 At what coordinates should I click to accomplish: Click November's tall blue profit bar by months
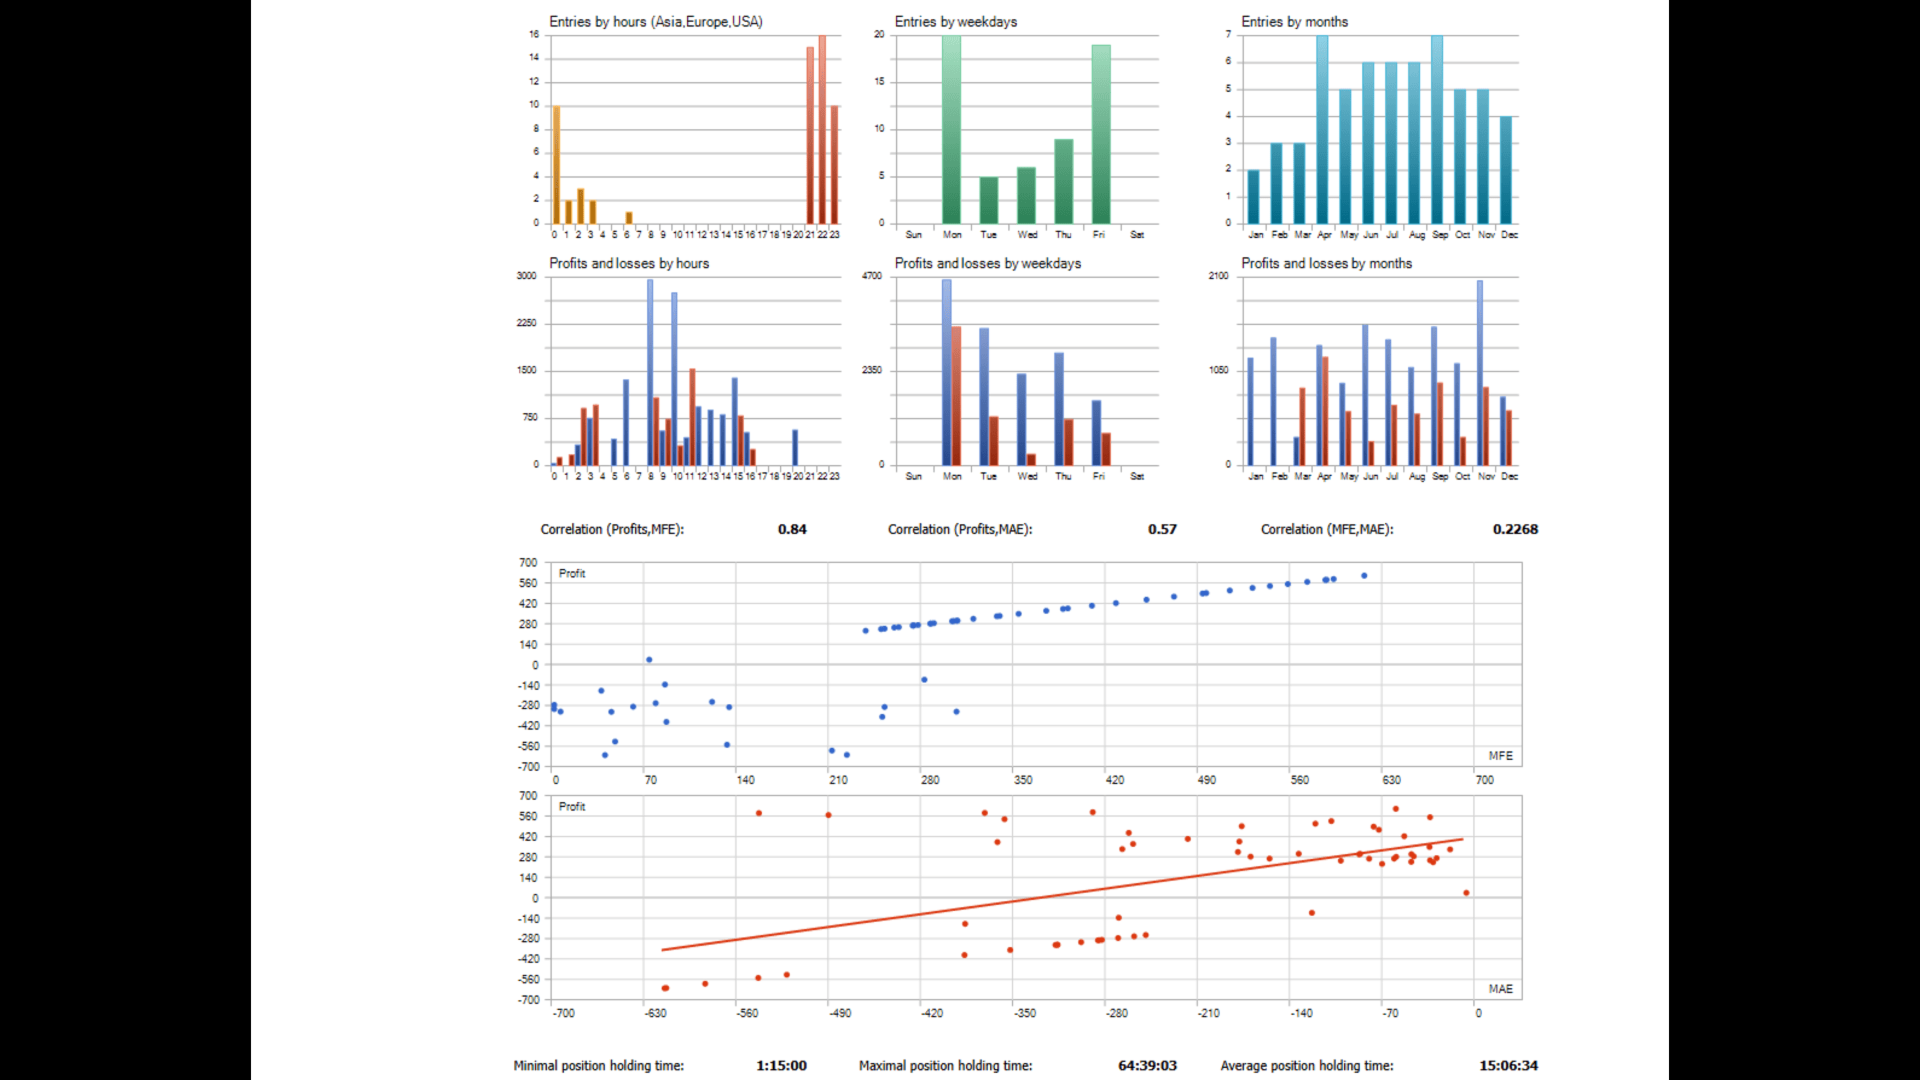[x=1480, y=372]
